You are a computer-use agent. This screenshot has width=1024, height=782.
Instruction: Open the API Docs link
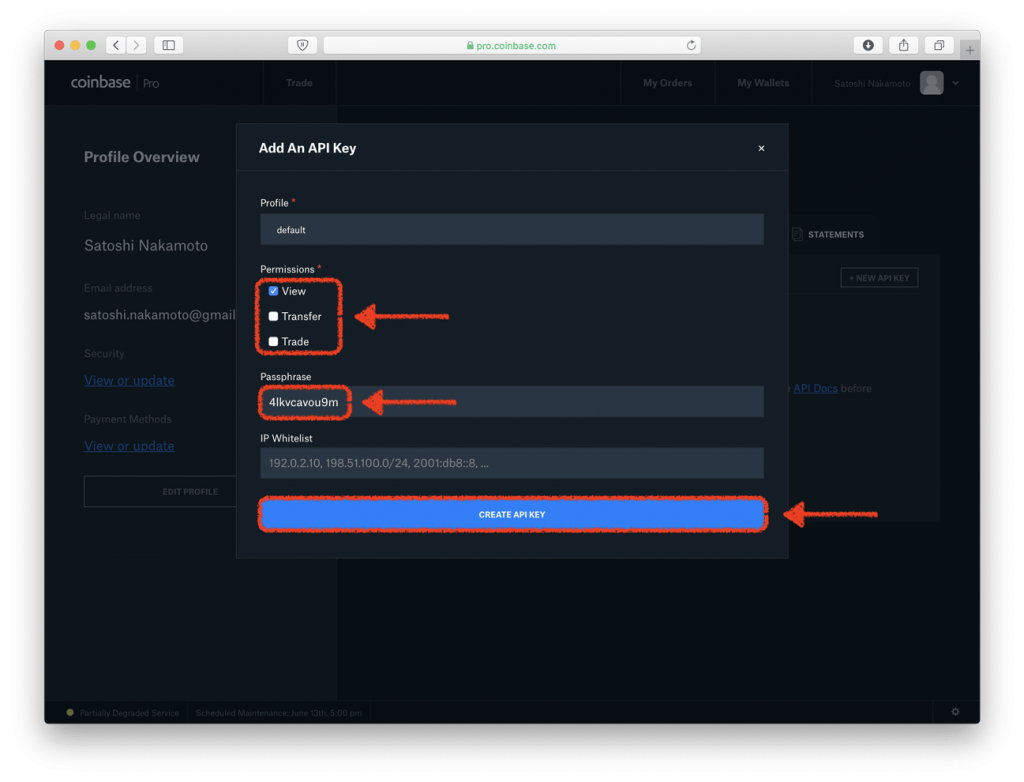point(815,388)
